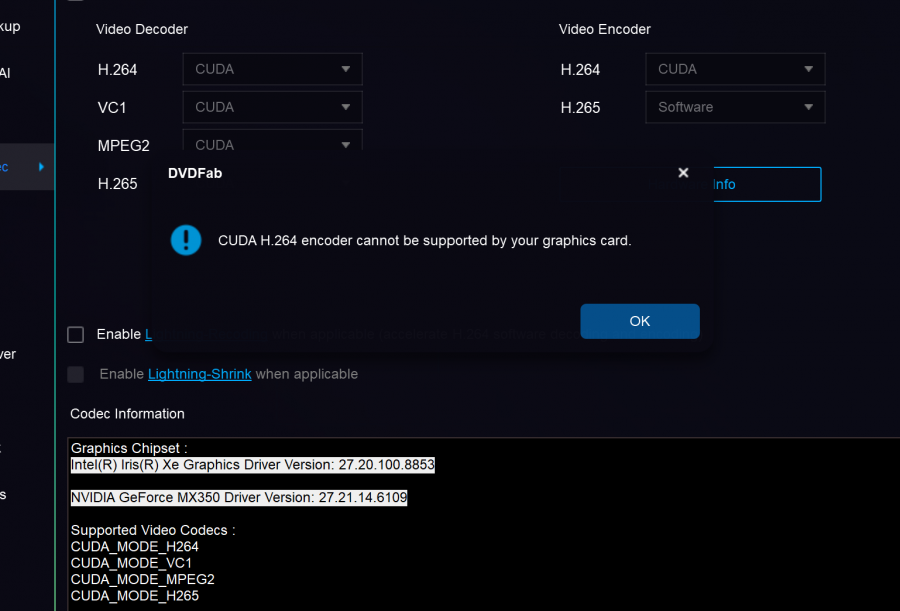Click the H.265 decoder label
The width and height of the screenshot is (900, 611).
tap(118, 184)
